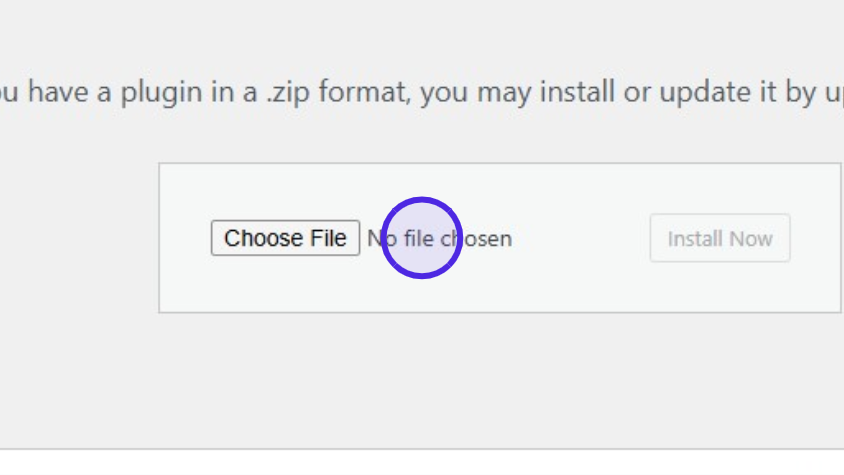The width and height of the screenshot is (844, 475).
Task: Click the word "File" on the Choose File button
Action: coord(328,239)
